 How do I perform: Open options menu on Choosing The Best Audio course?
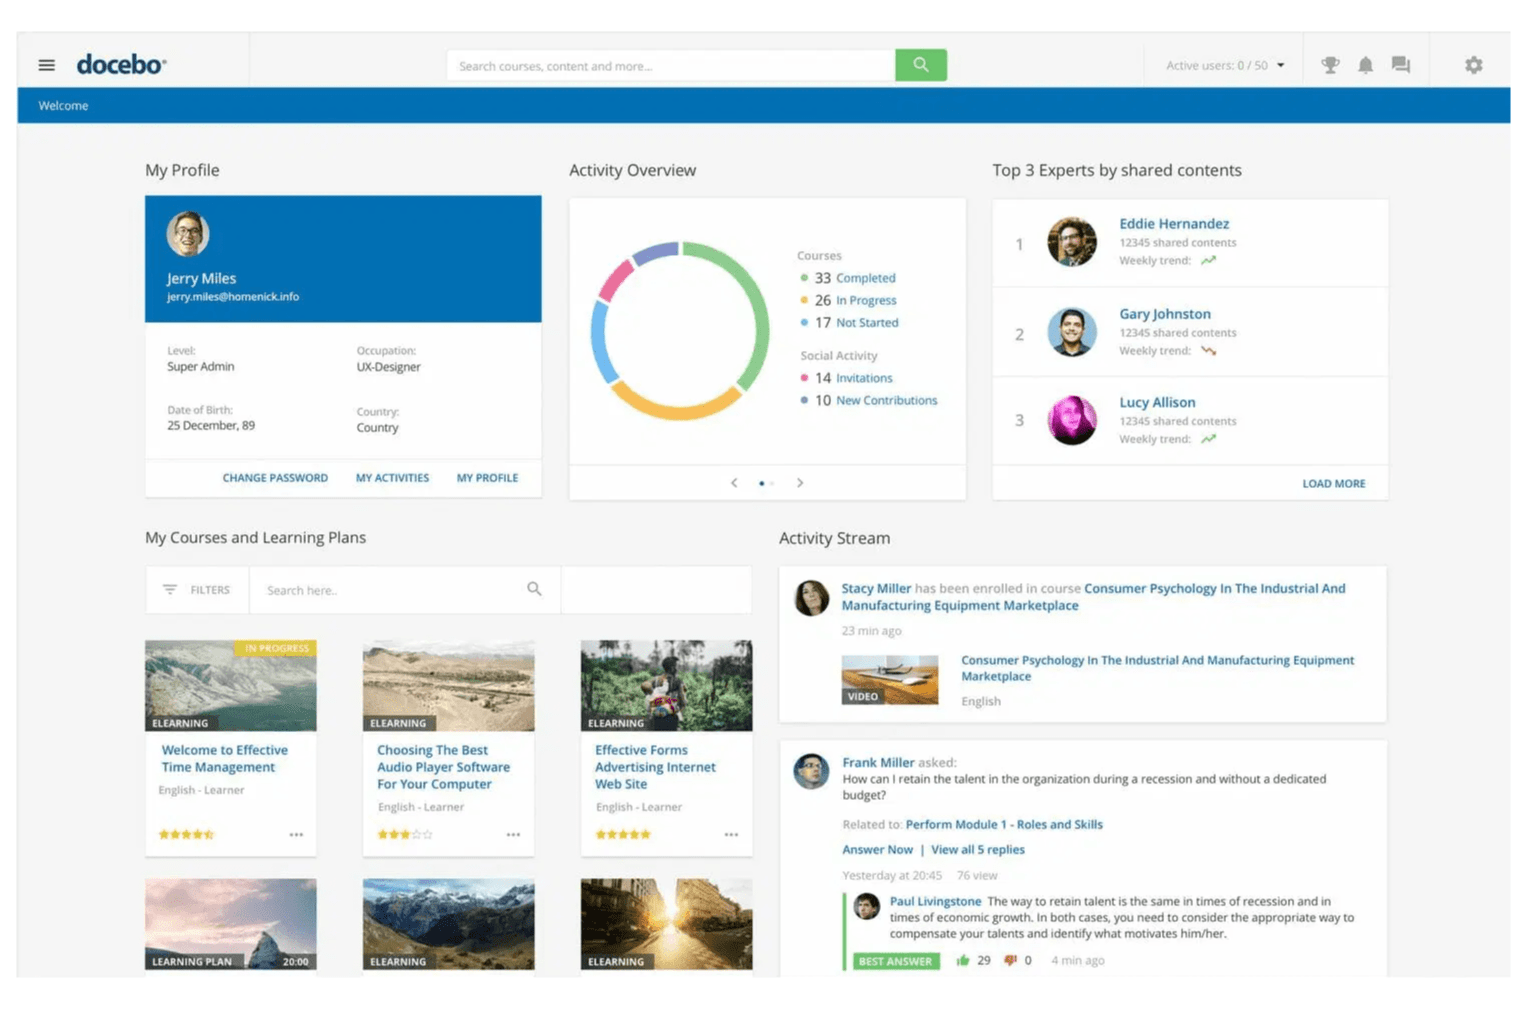pyautogui.click(x=513, y=834)
